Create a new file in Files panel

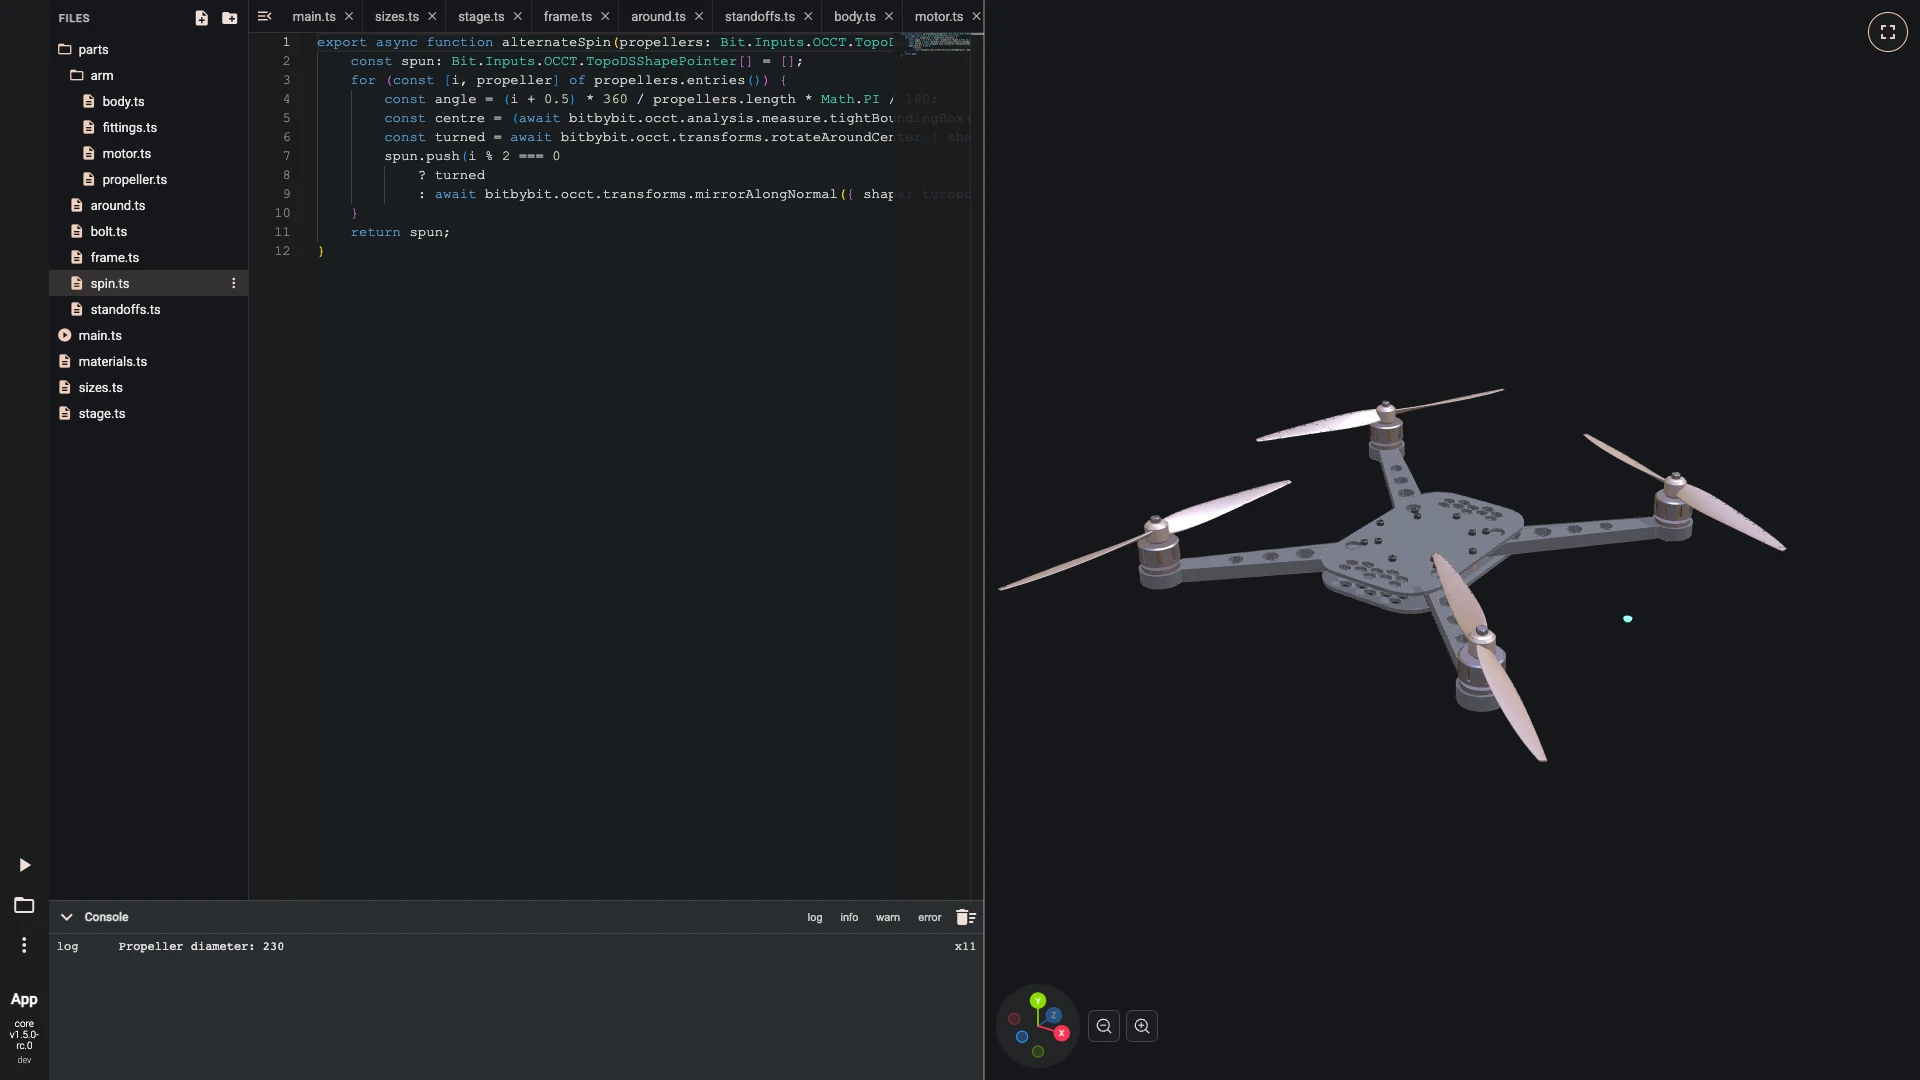201,18
